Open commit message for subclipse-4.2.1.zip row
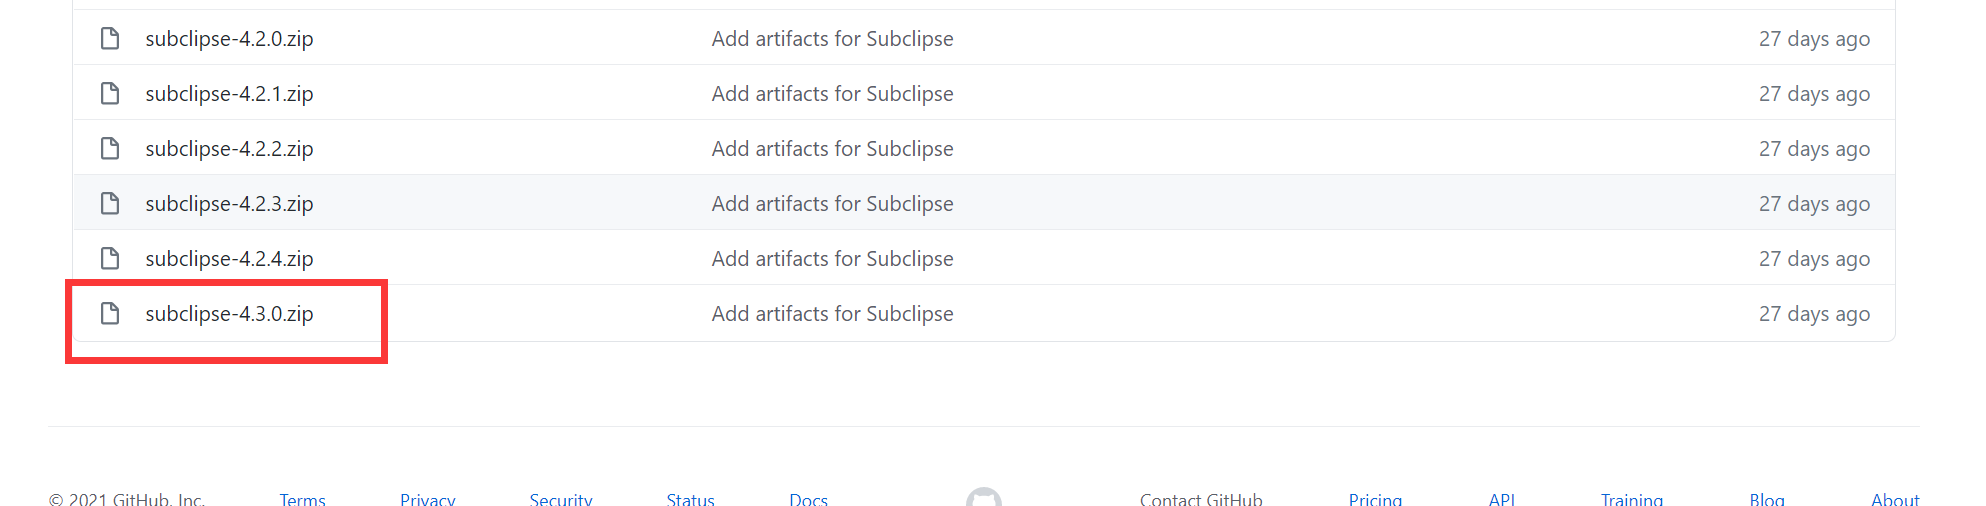 click(x=832, y=94)
